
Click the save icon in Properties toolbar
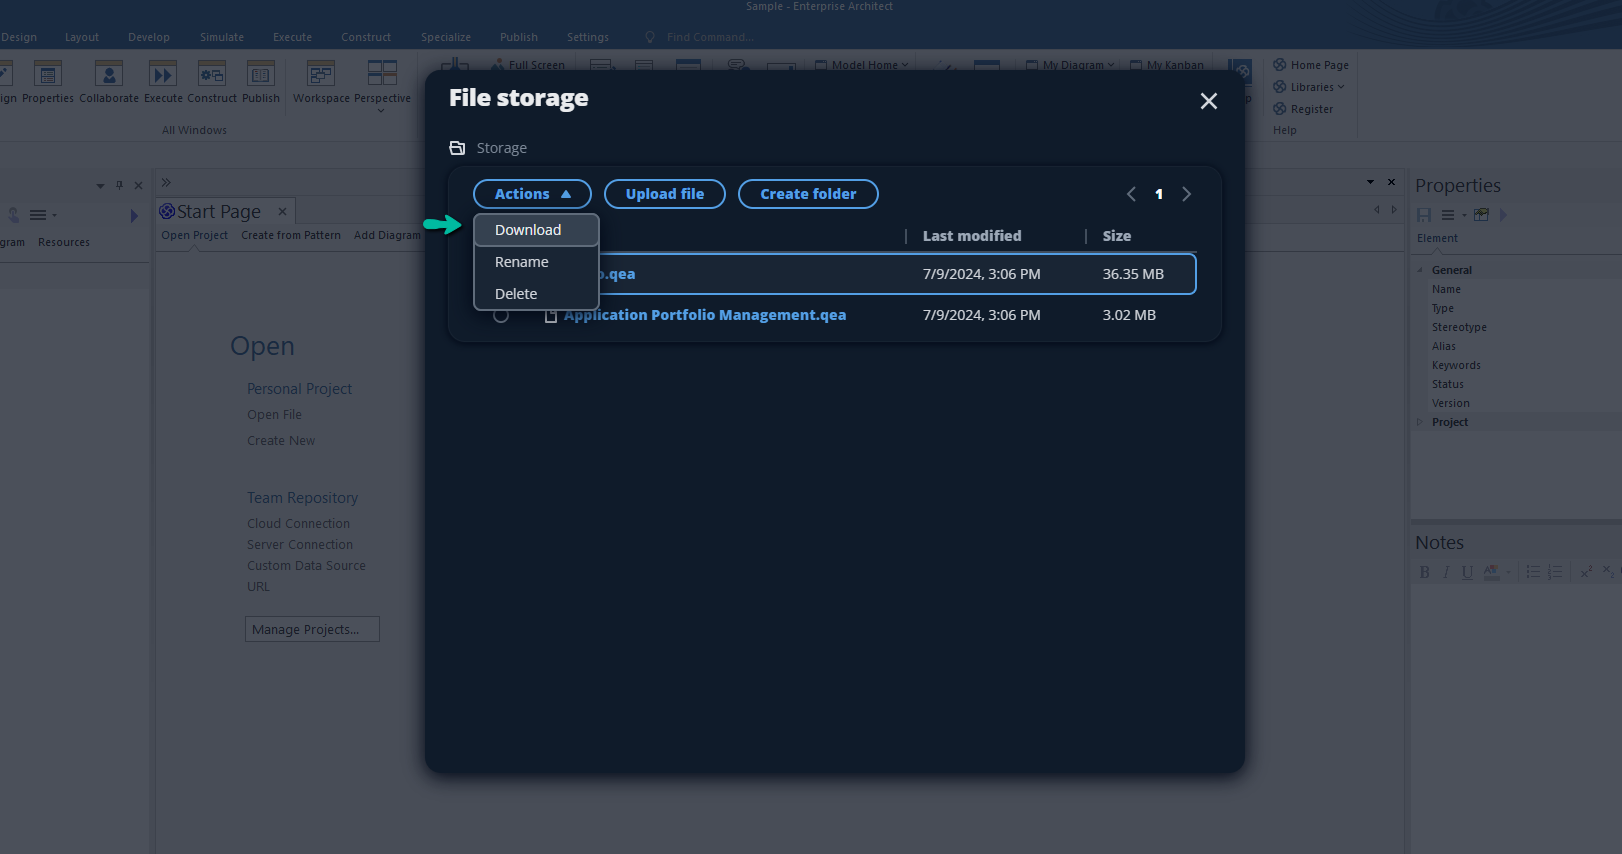pyautogui.click(x=1424, y=215)
